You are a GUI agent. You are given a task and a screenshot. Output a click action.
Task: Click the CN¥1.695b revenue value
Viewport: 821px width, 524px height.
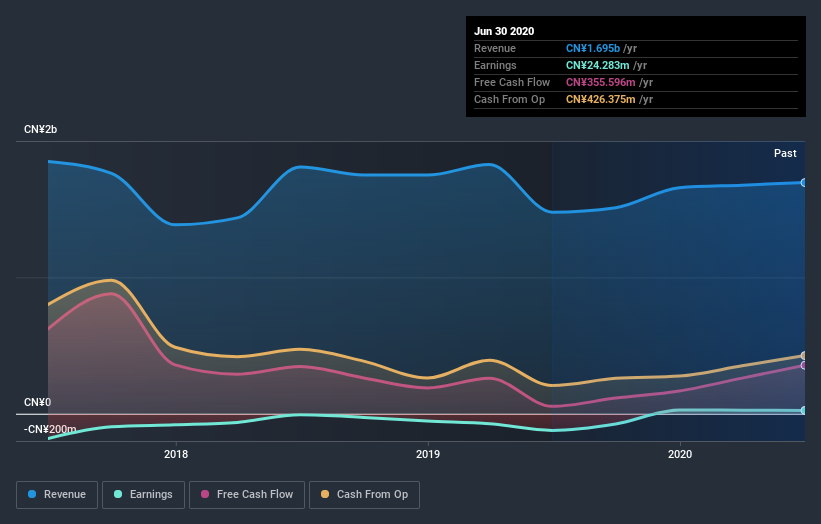[x=593, y=48]
